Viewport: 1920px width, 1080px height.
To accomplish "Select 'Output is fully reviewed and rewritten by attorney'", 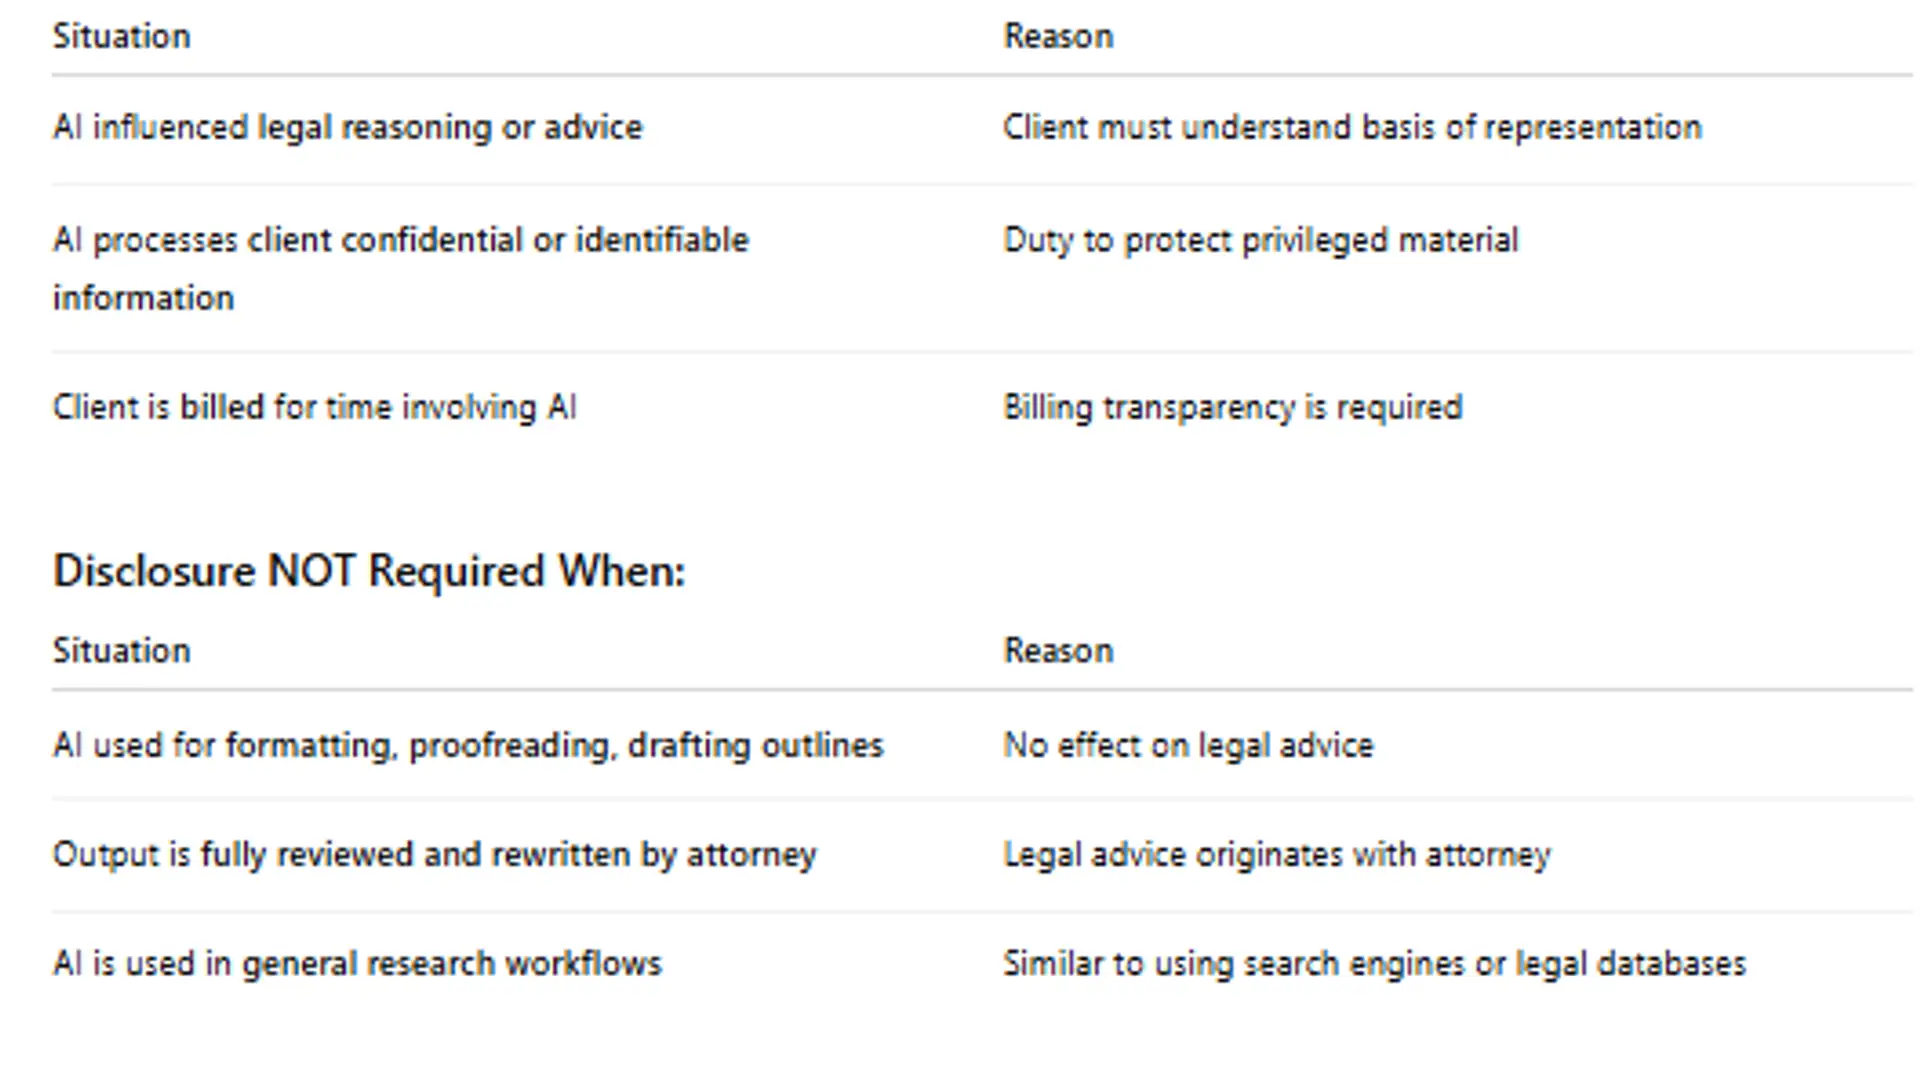I will point(434,855).
